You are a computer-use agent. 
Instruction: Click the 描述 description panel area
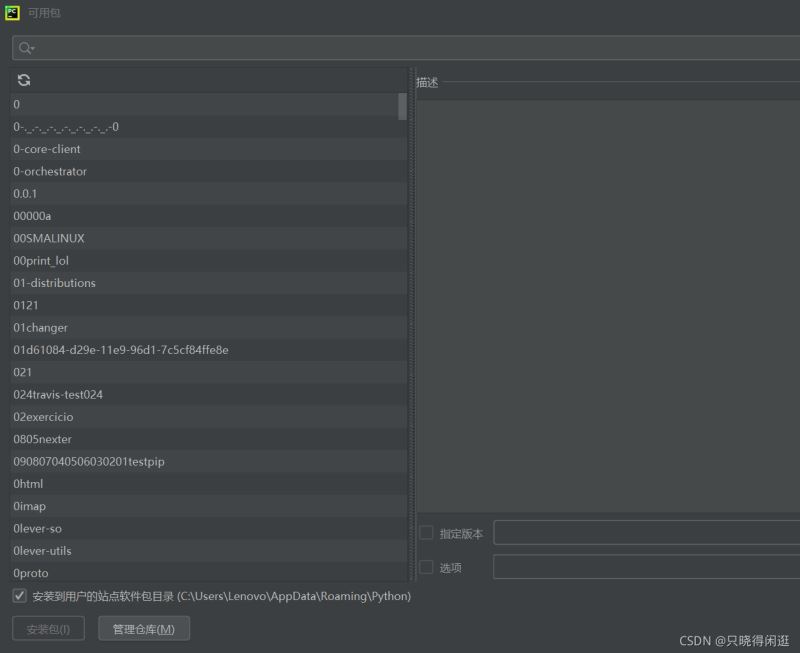pyautogui.click(x=609, y=306)
